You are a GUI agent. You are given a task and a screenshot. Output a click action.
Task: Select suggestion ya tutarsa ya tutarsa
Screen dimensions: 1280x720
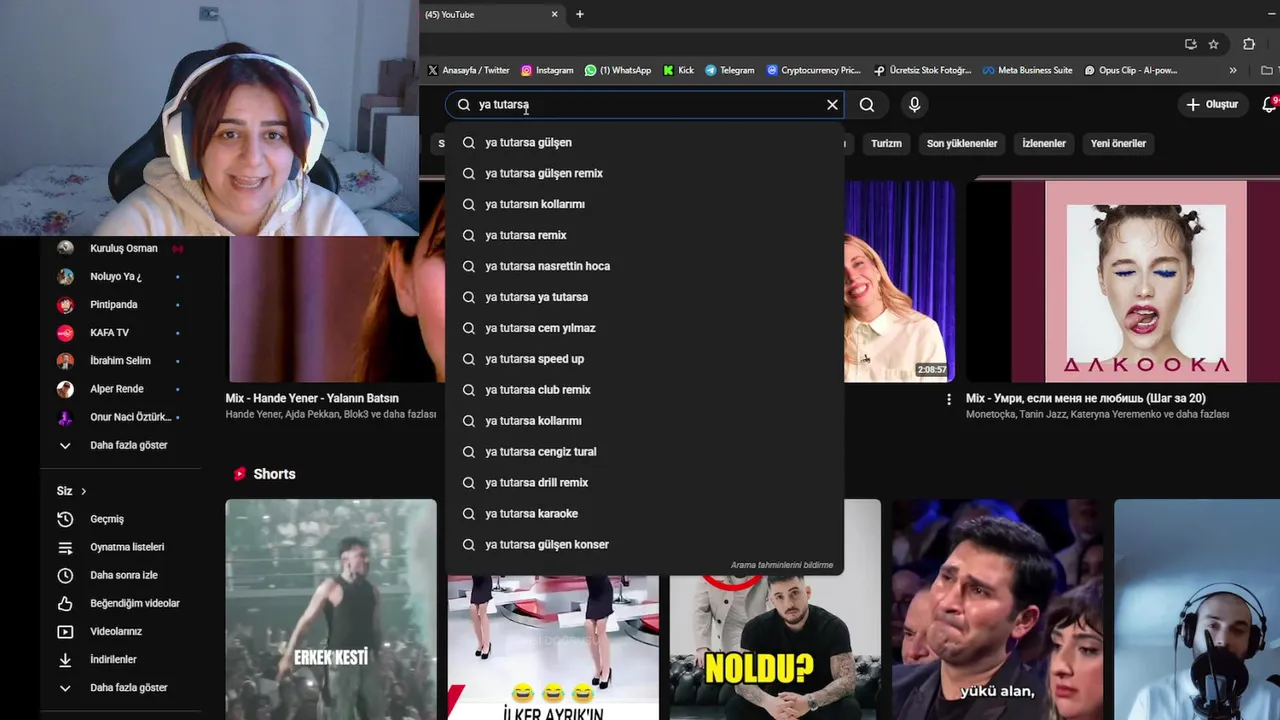[x=644, y=297]
